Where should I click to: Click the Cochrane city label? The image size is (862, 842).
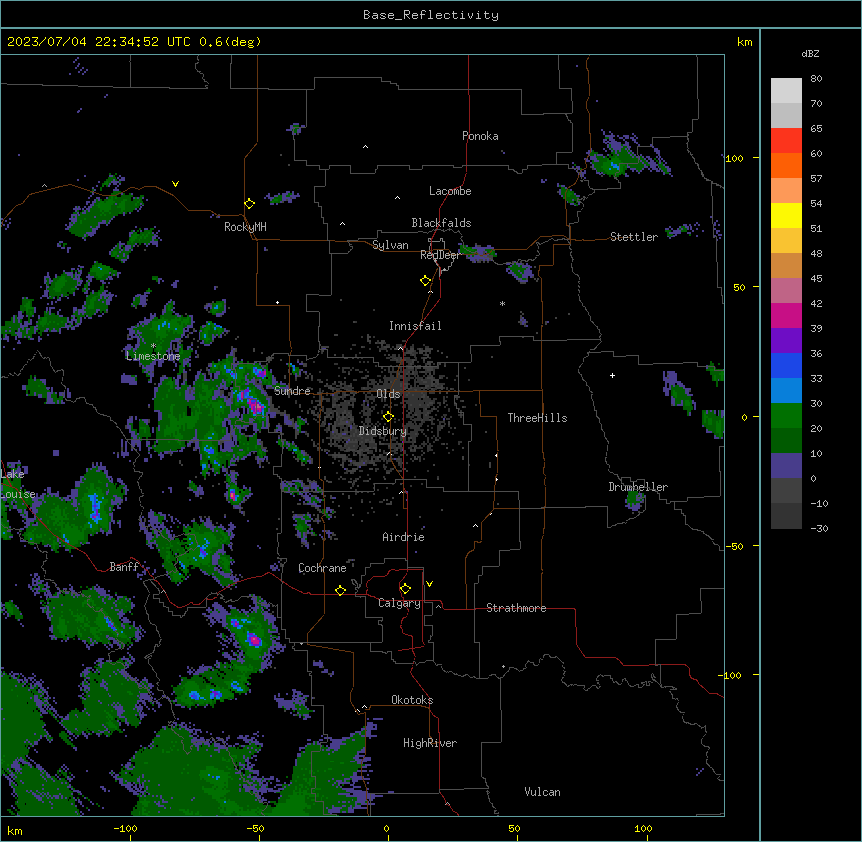pyautogui.click(x=322, y=568)
